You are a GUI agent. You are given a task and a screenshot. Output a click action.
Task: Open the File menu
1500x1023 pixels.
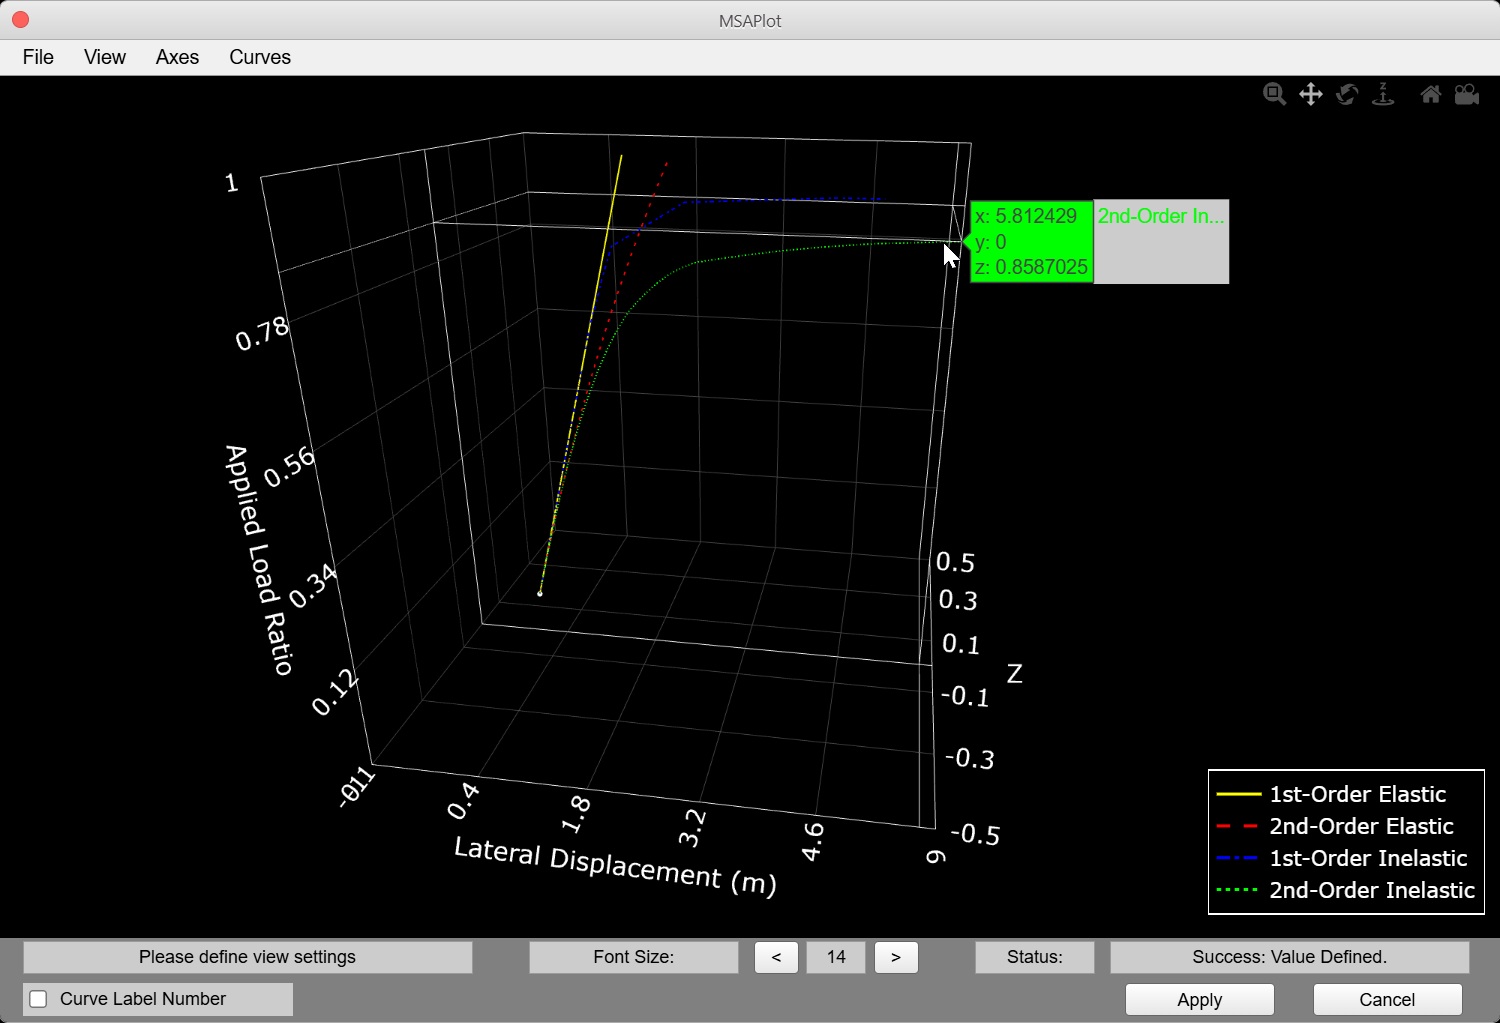(37, 57)
